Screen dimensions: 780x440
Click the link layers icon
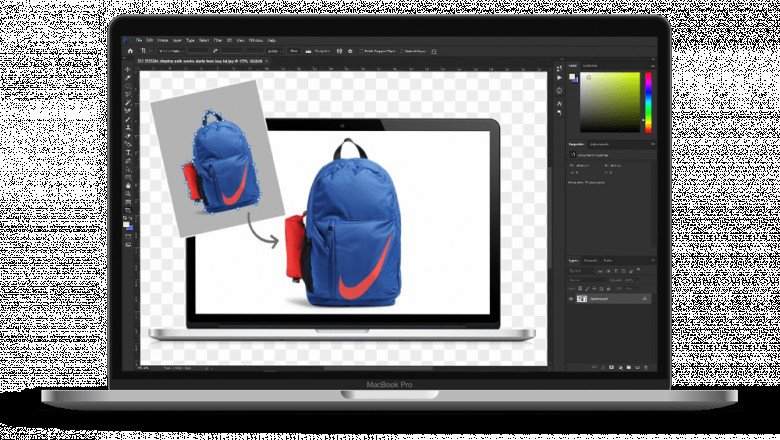(594, 367)
